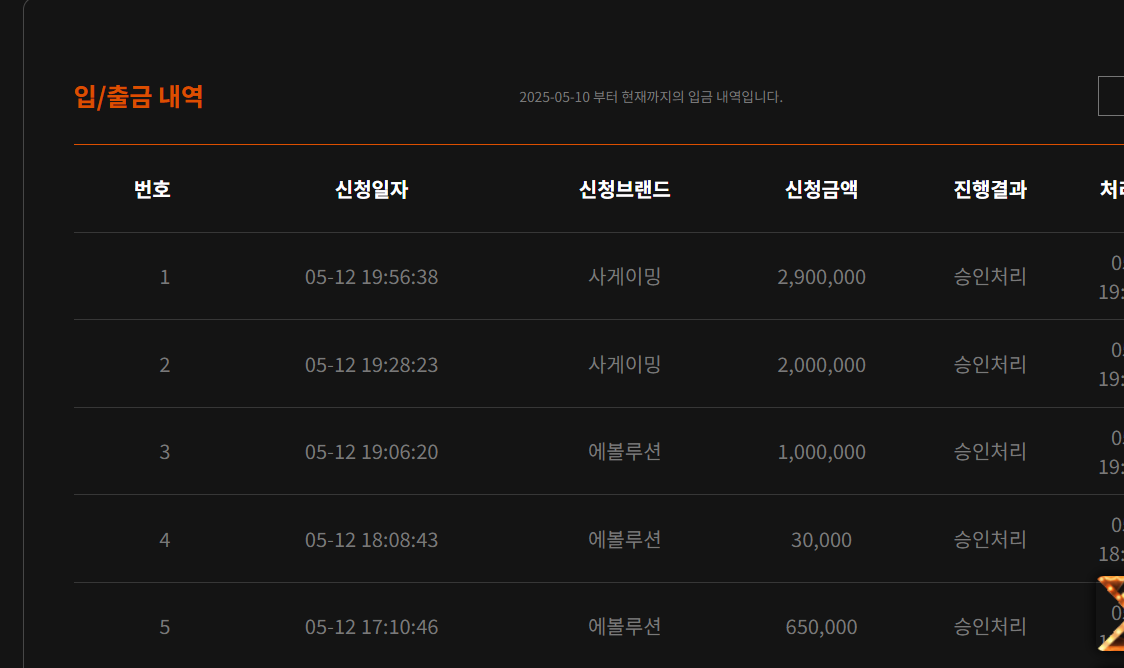This screenshot has height=668, width=1124.
Task: Select row 1 date 05-12 19:56:38
Action: tap(371, 277)
